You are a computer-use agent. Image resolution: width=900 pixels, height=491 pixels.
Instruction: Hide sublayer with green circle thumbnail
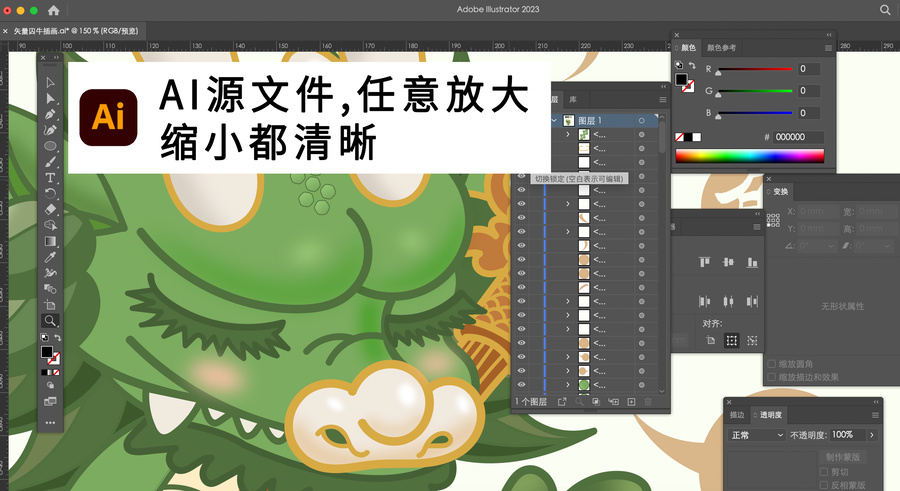point(521,384)
